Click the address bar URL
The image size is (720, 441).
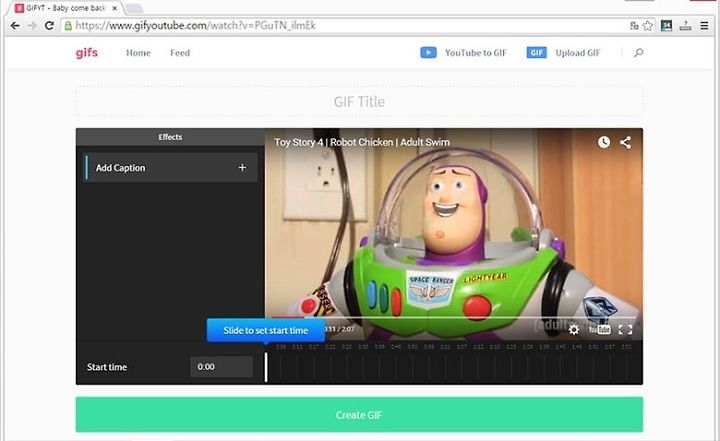(x=196, y=26)
